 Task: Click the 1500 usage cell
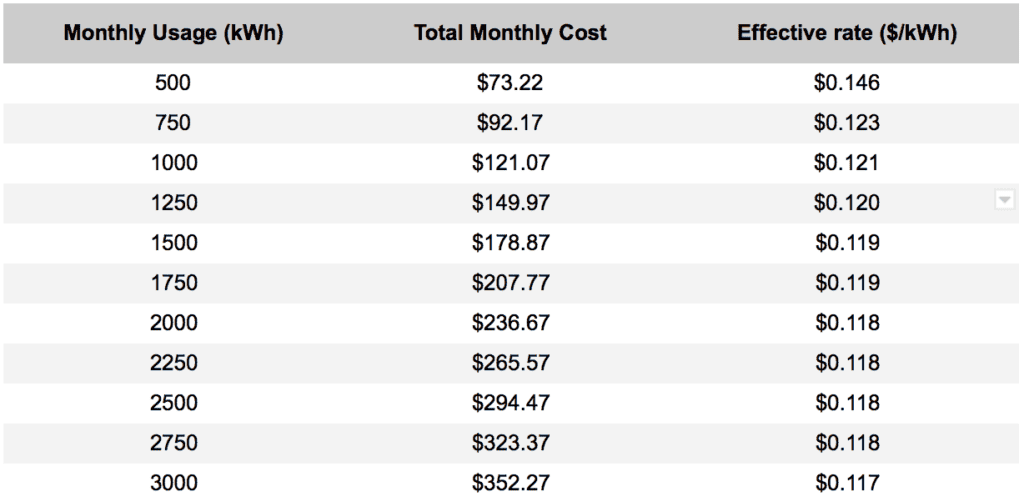coord(173,243)
